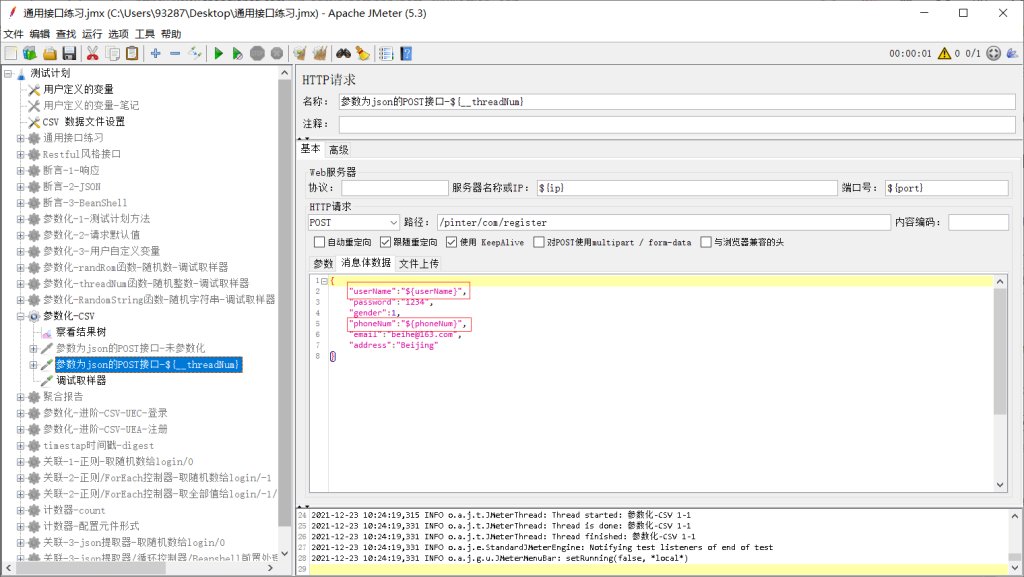The height and width of the screenshot is (577, 1024).
Task: Click Start no pauses icon
Action: [x=238, y=54]
